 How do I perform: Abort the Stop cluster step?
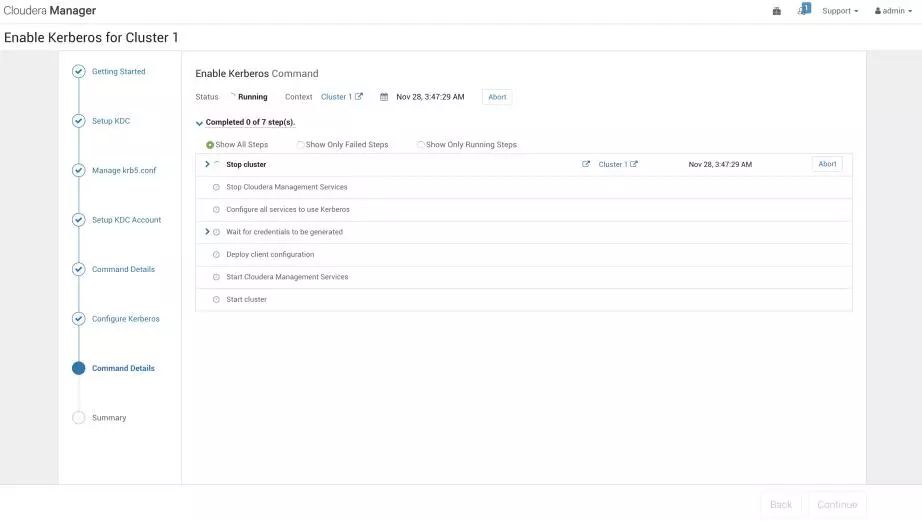tap(827, 164)
